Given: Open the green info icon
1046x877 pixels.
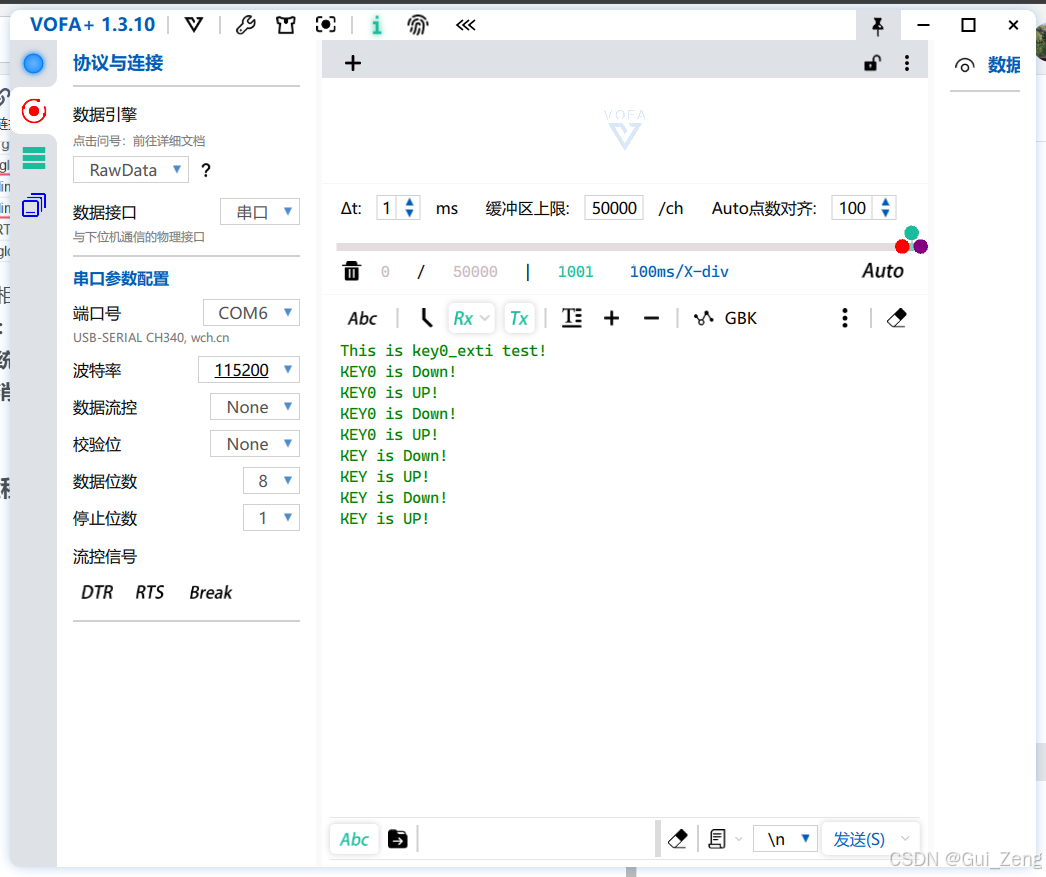Looking at the screenshot, I should pyautogui.click(x=377, y=25).
